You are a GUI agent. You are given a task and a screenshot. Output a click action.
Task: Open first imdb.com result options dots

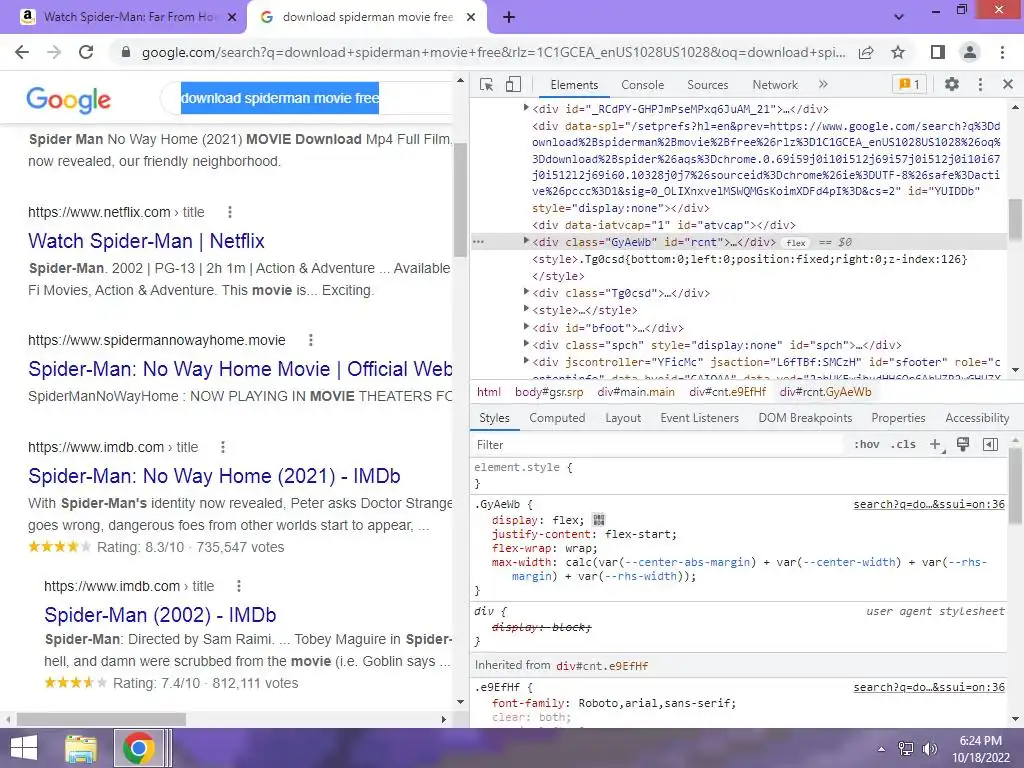(223, 447)
